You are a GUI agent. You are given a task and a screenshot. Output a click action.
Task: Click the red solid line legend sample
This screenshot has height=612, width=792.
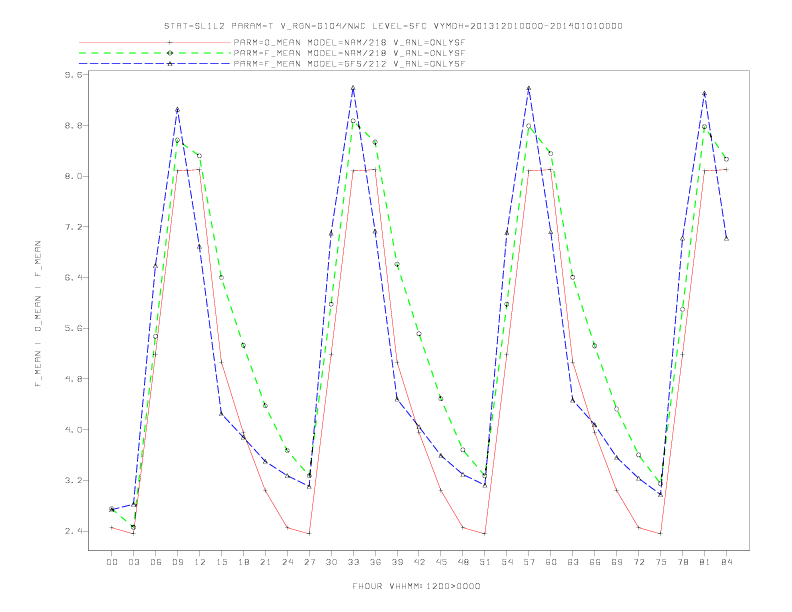pos(155,42)
